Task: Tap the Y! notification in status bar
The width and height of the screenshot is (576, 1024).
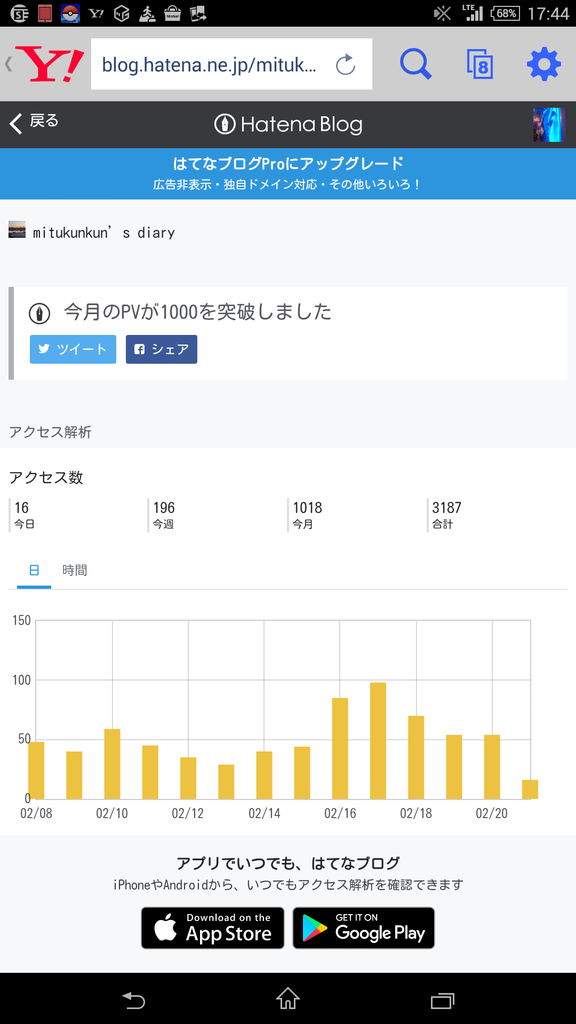Action: tap(96, 12)
